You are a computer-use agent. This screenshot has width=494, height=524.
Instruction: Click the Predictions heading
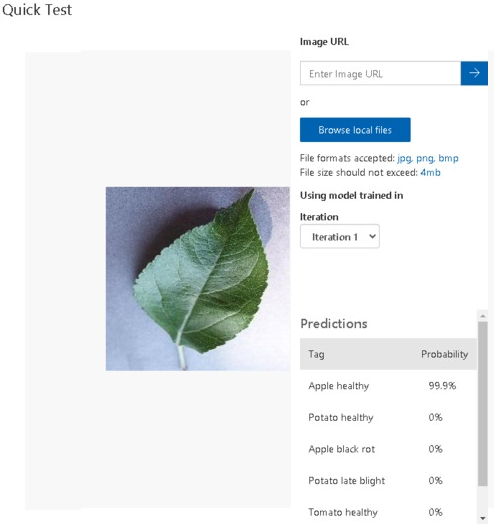click(334, 323)
